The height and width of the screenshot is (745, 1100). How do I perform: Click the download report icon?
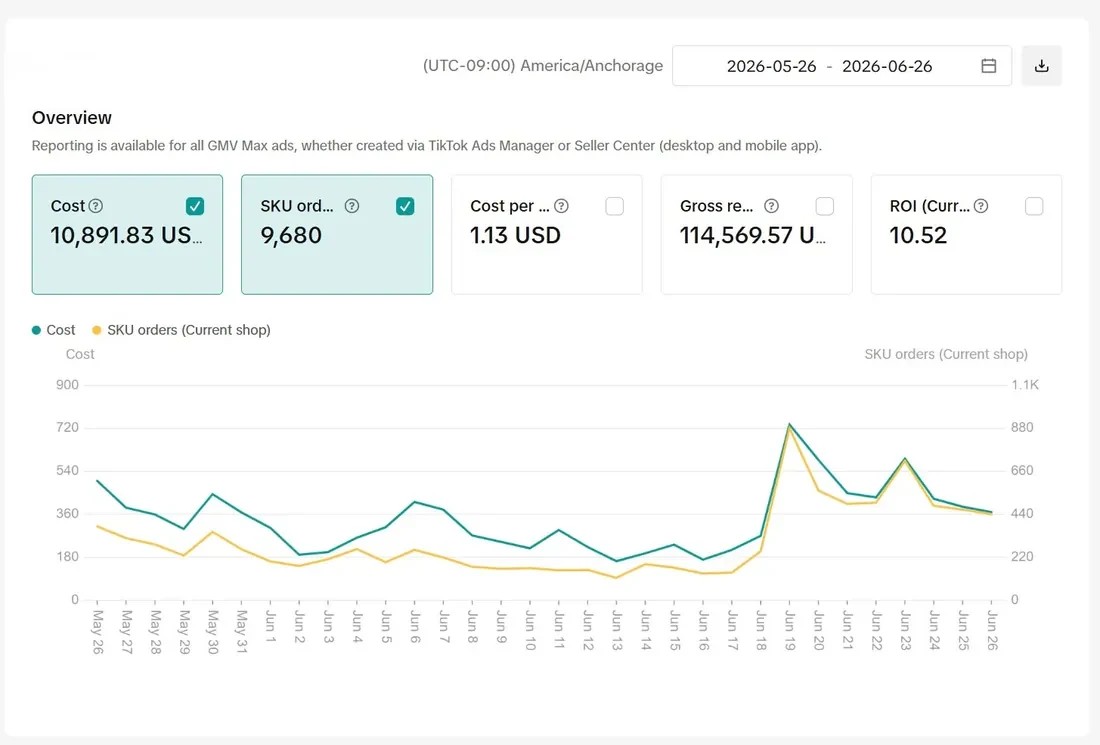pos(1041,66)
